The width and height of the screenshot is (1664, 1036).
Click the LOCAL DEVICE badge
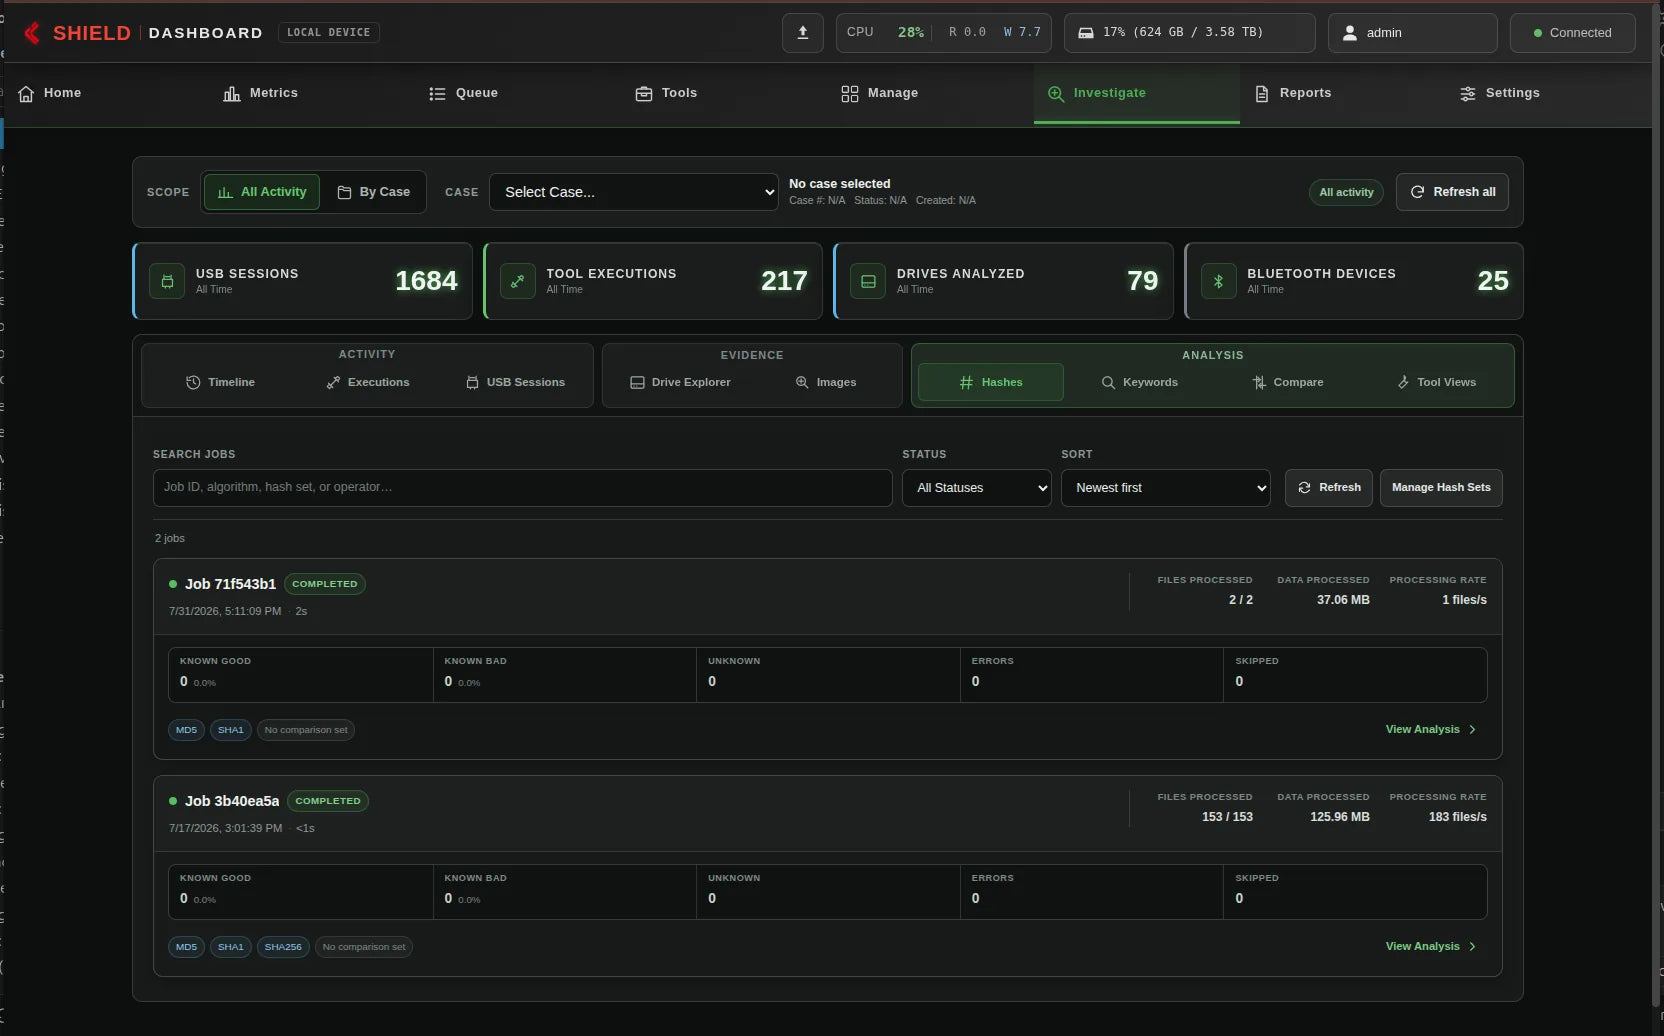point(328,33)
